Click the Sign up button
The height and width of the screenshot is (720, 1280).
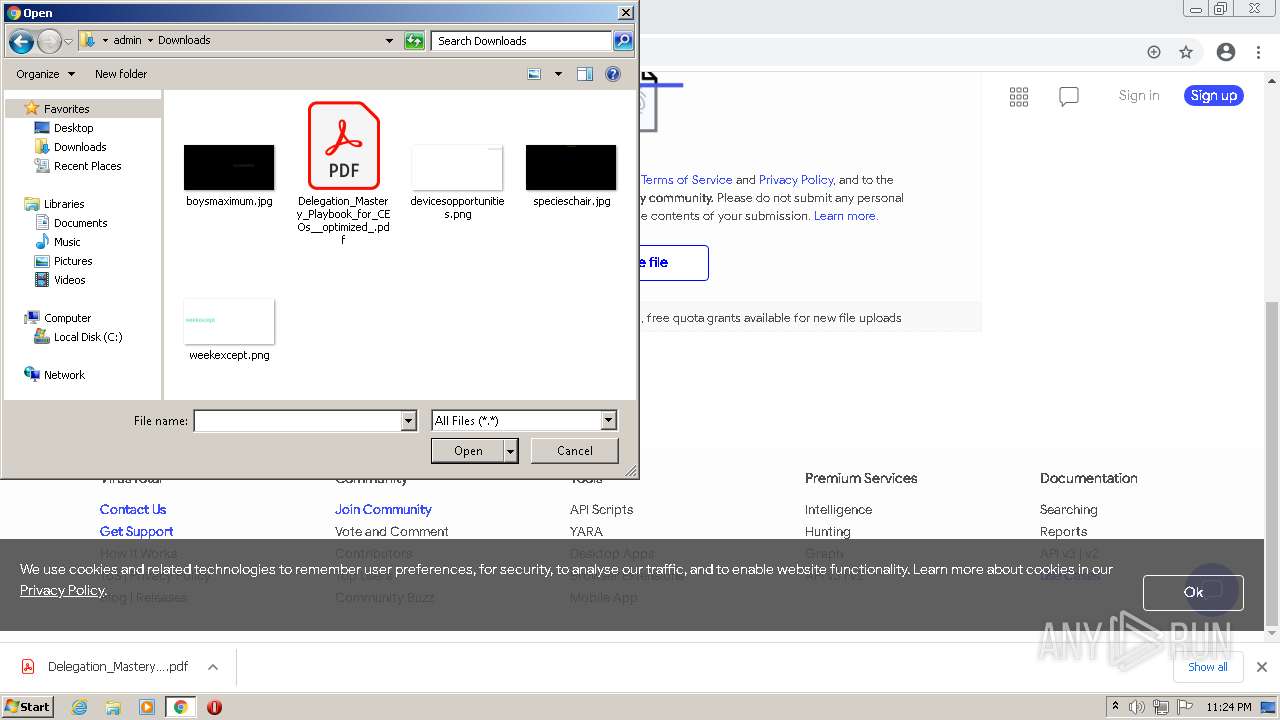pos(1214,96)
